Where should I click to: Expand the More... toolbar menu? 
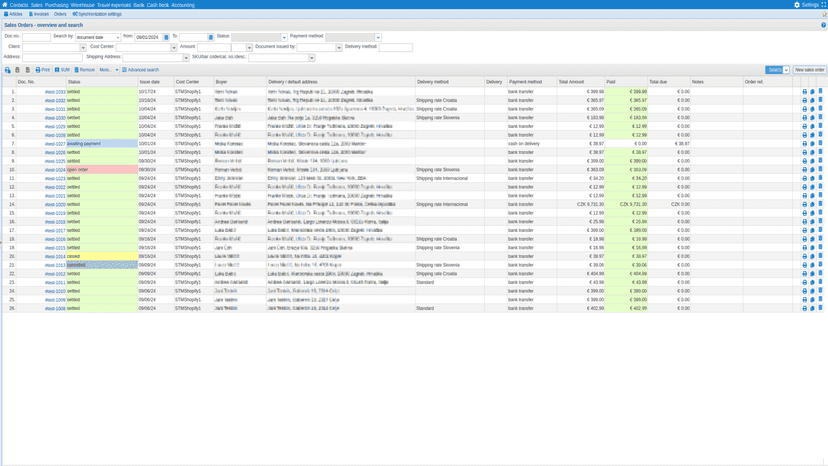click(x=109, y=70)
